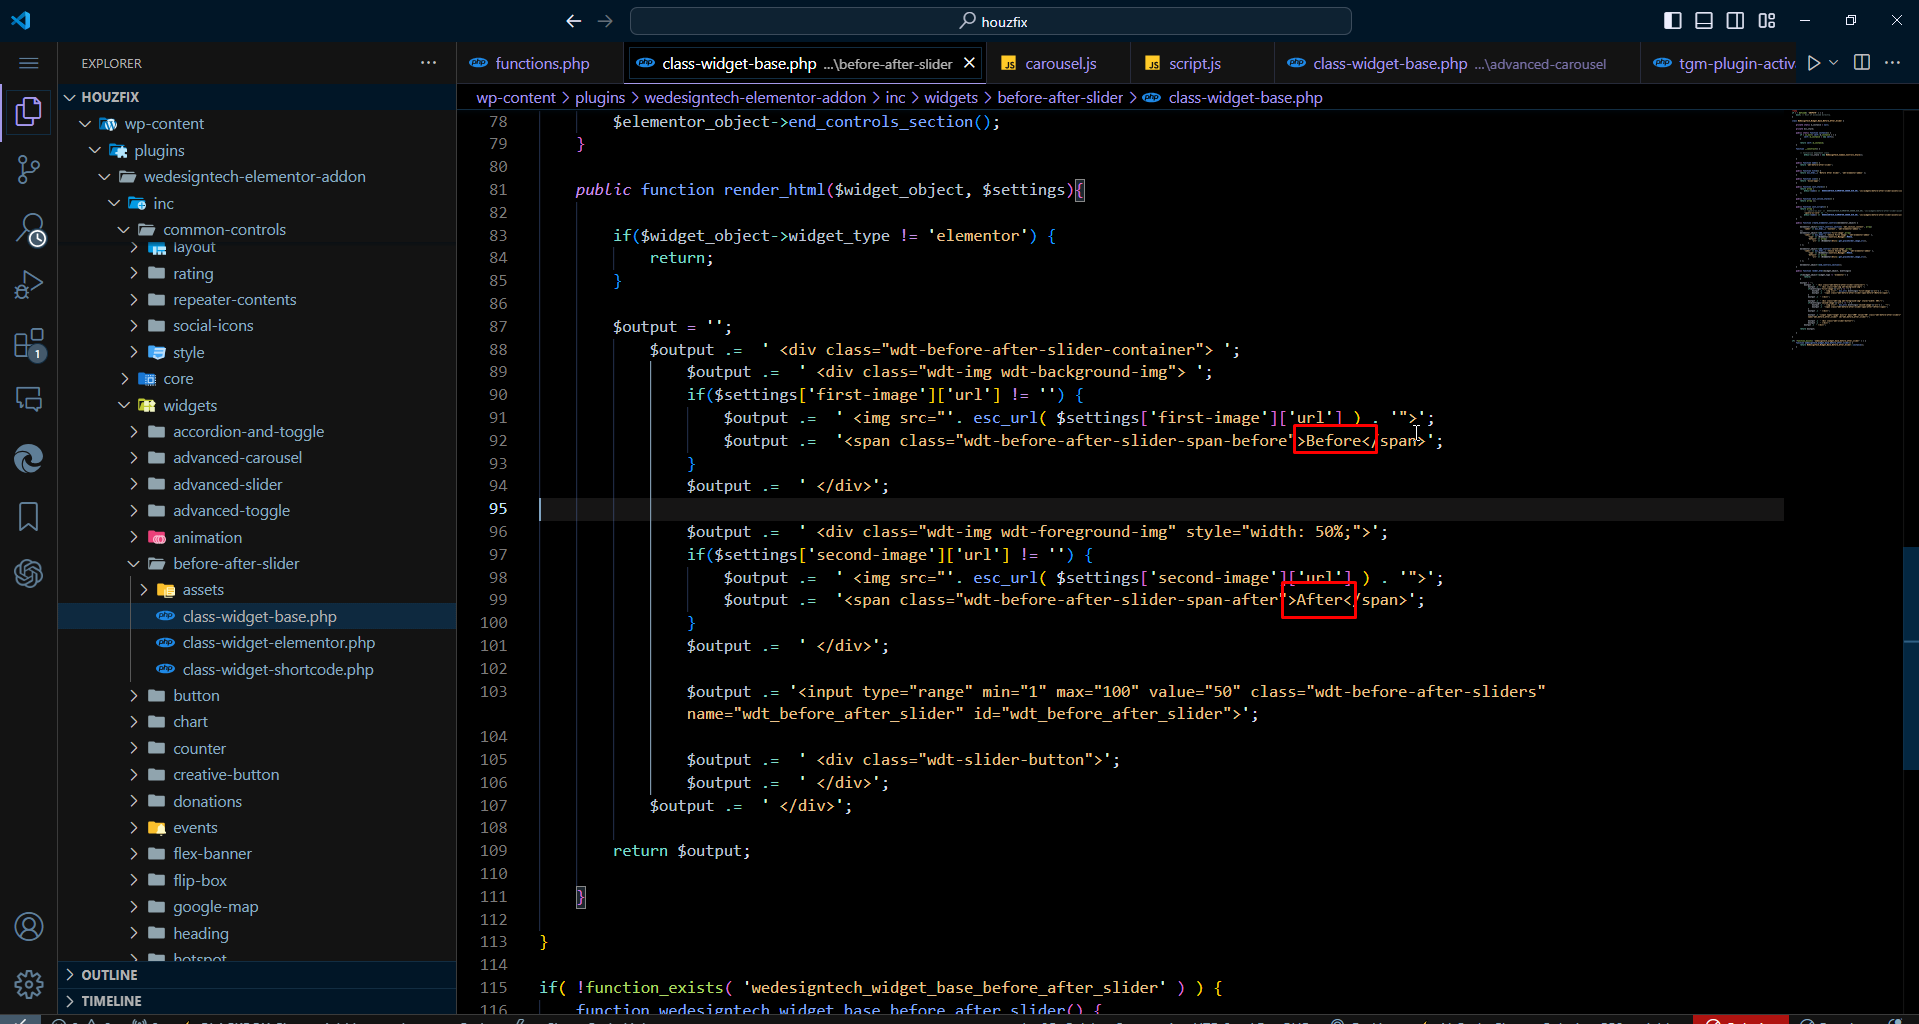Click the code minimap overview

1846,228
